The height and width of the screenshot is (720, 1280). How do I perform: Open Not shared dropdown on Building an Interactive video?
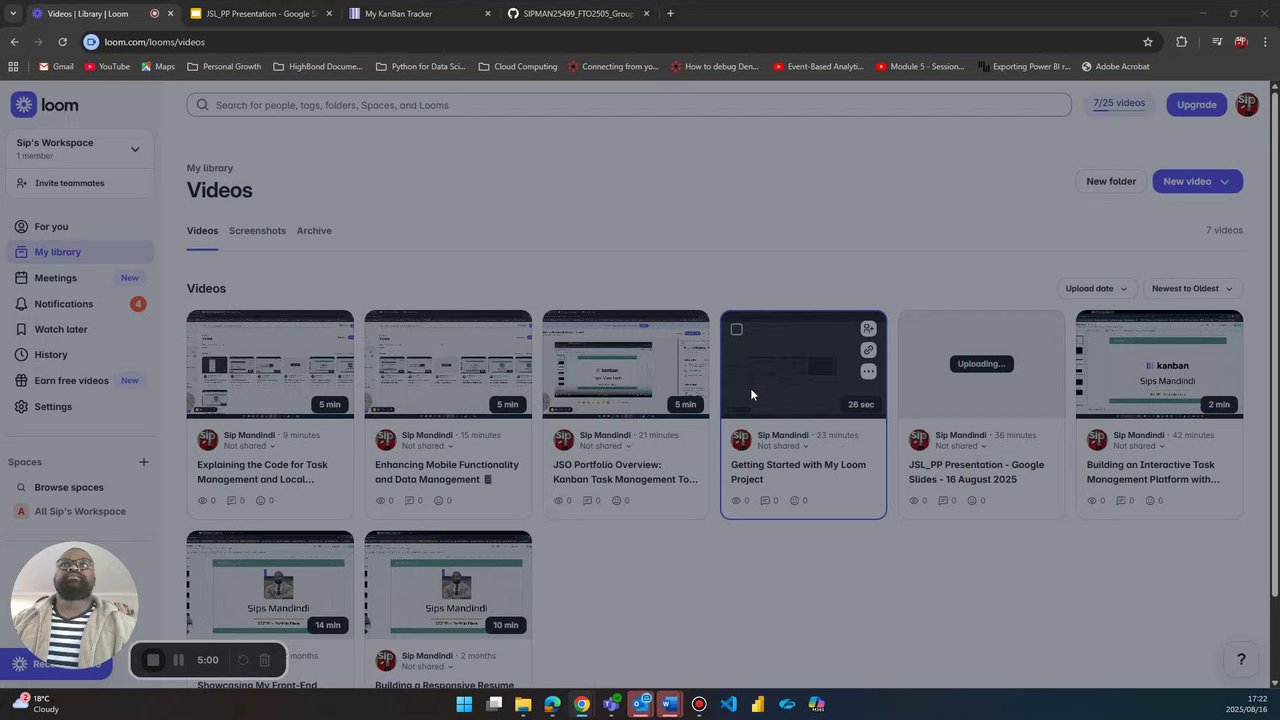pyautogui.click(x=1138, y=446)
